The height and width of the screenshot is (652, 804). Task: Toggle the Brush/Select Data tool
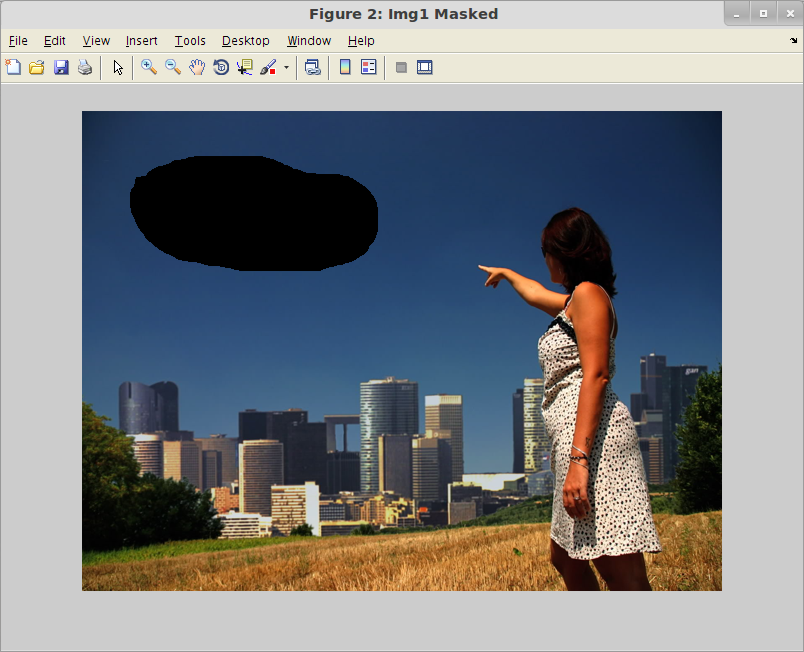click(268, 67)
